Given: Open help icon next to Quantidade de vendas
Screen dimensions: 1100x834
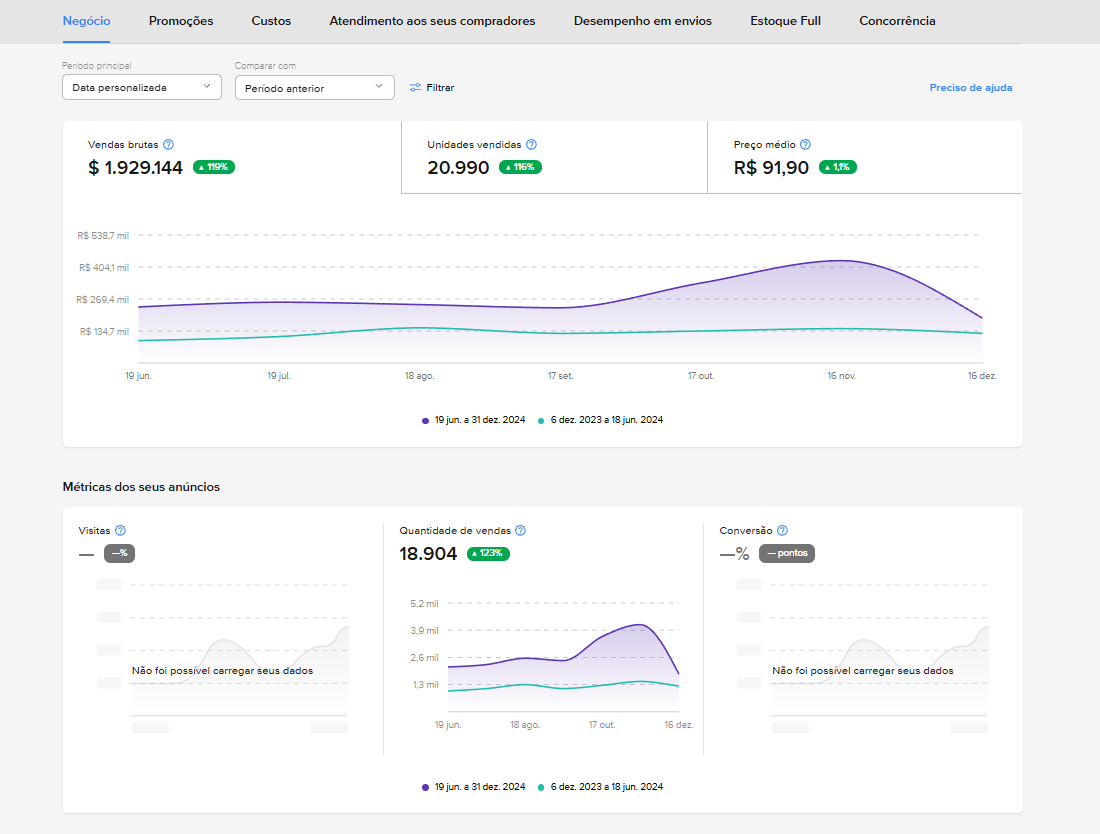Looking at the screenshot, I should pos(521,530).
